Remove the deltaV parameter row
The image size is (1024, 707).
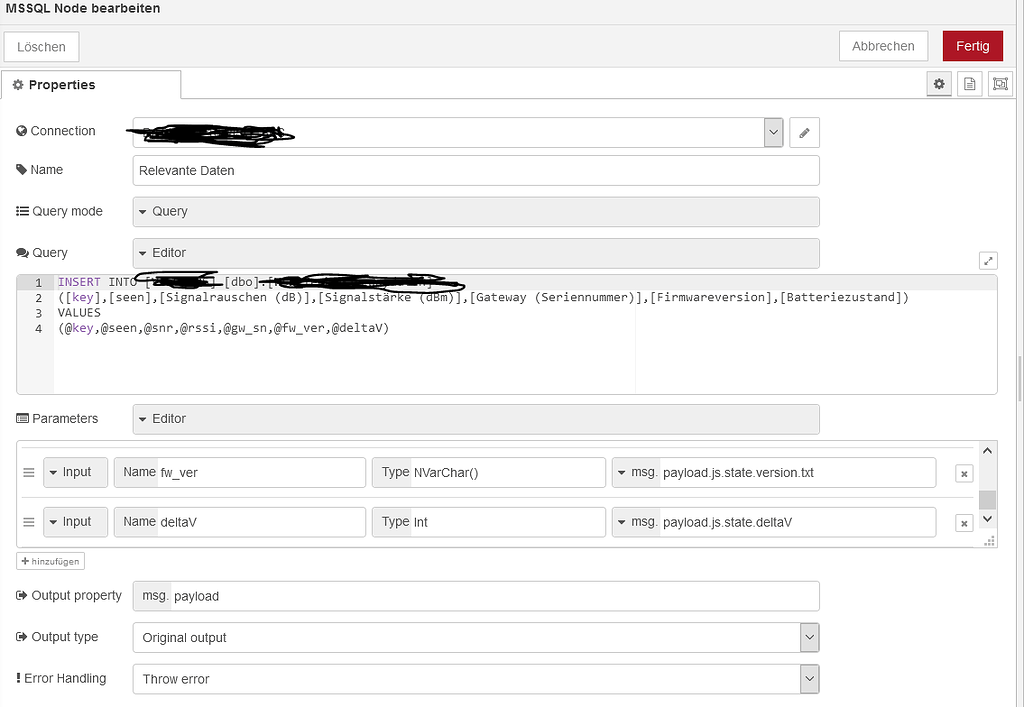point(963,521)
